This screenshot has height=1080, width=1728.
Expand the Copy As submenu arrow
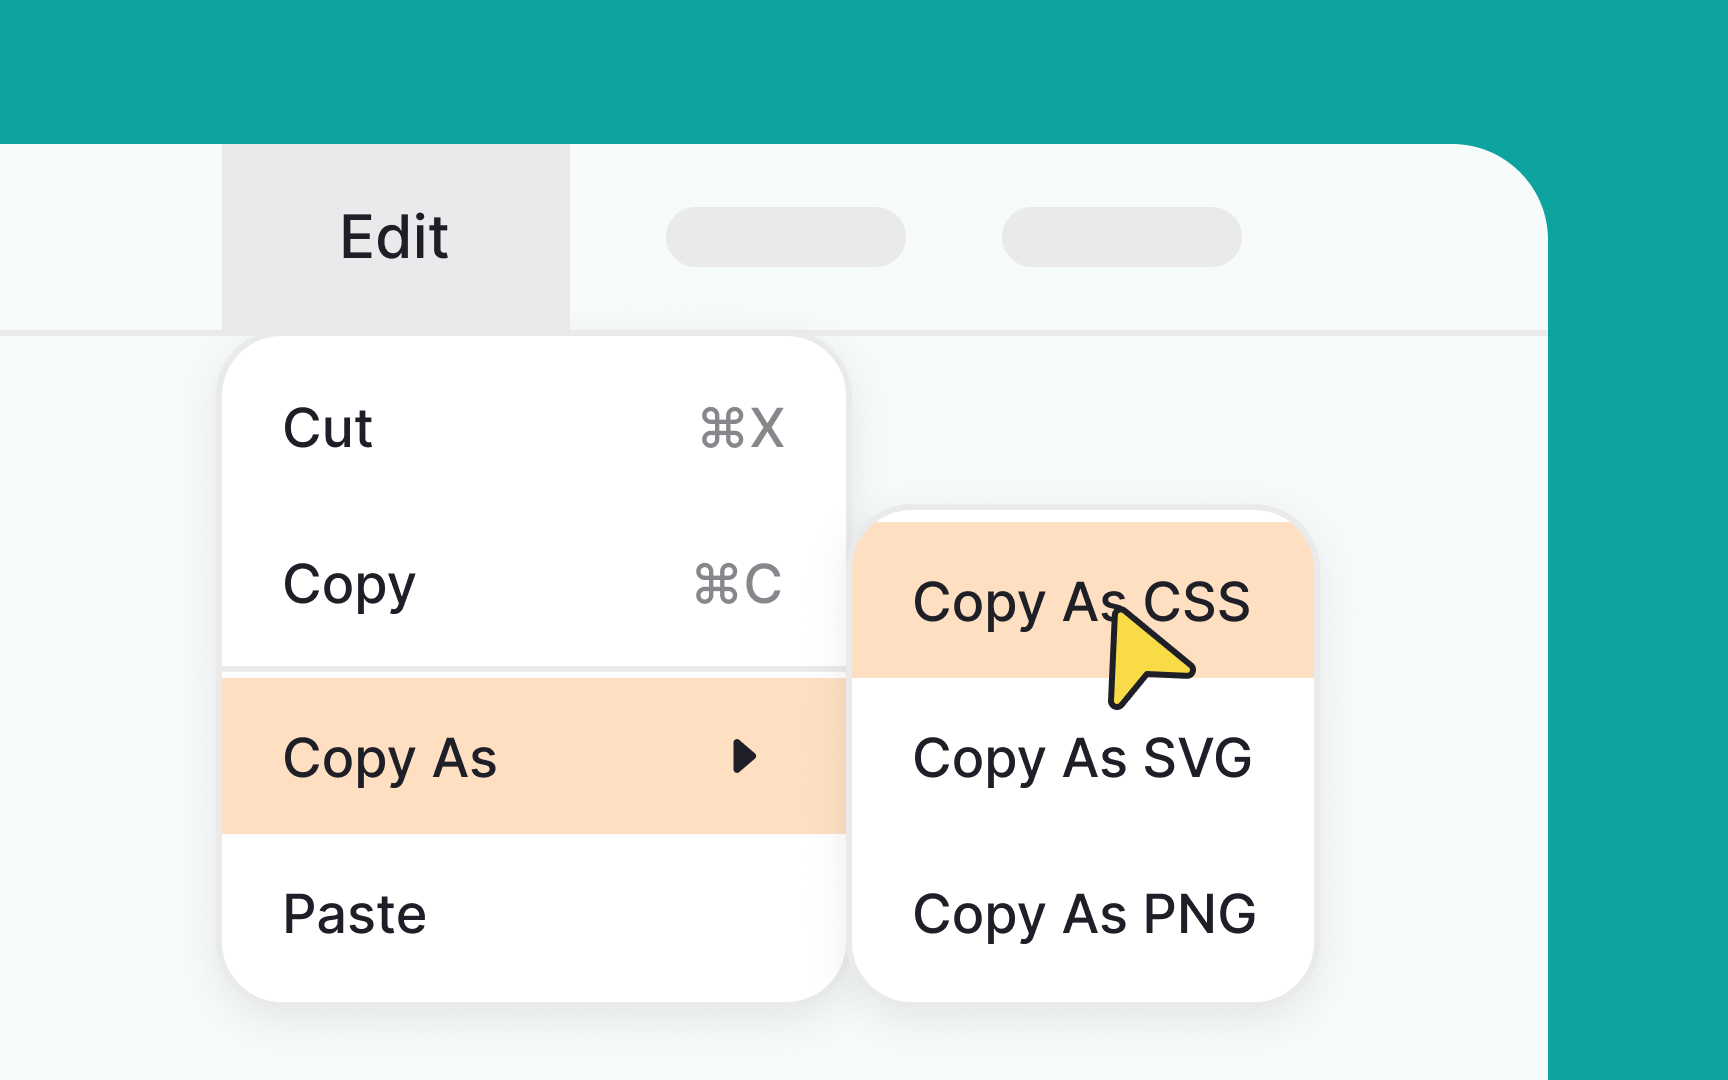tap(746, 758)
